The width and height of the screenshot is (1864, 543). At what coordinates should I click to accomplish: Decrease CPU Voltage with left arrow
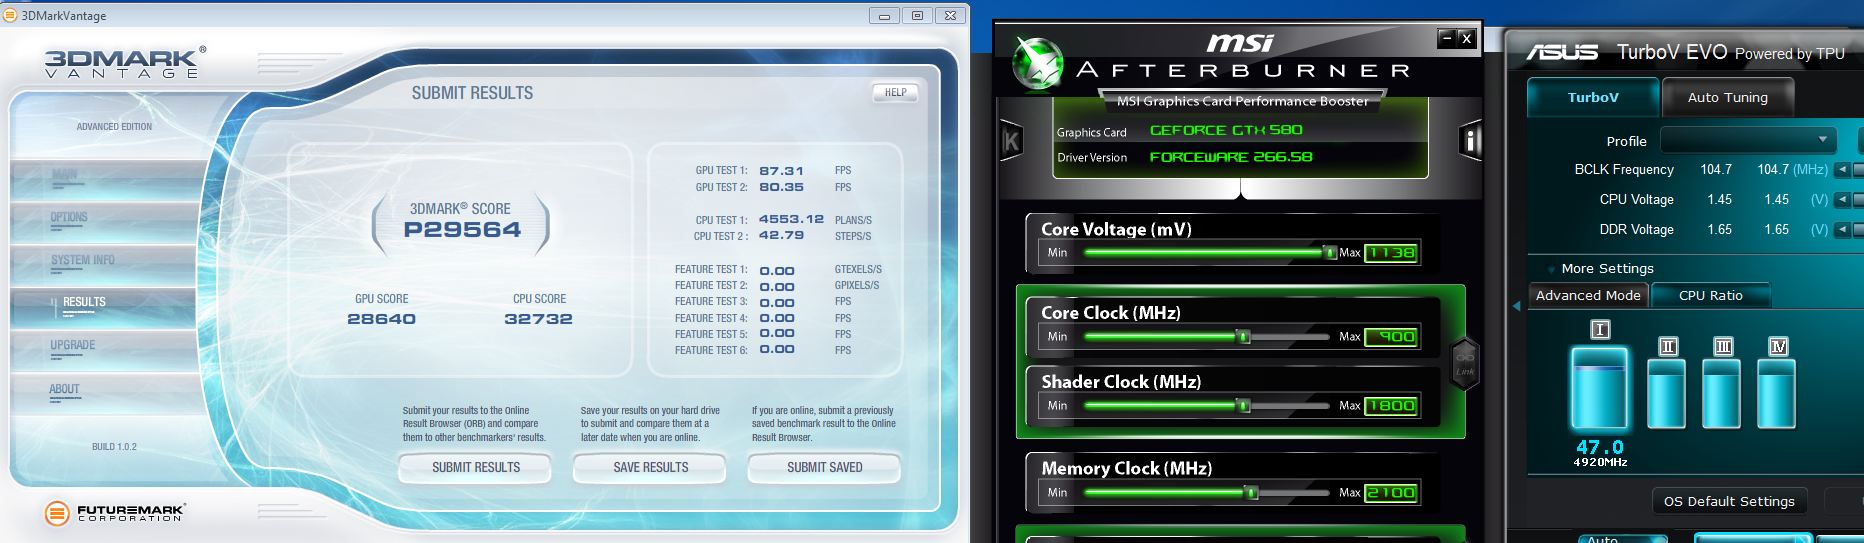[x=1843, y=200]
